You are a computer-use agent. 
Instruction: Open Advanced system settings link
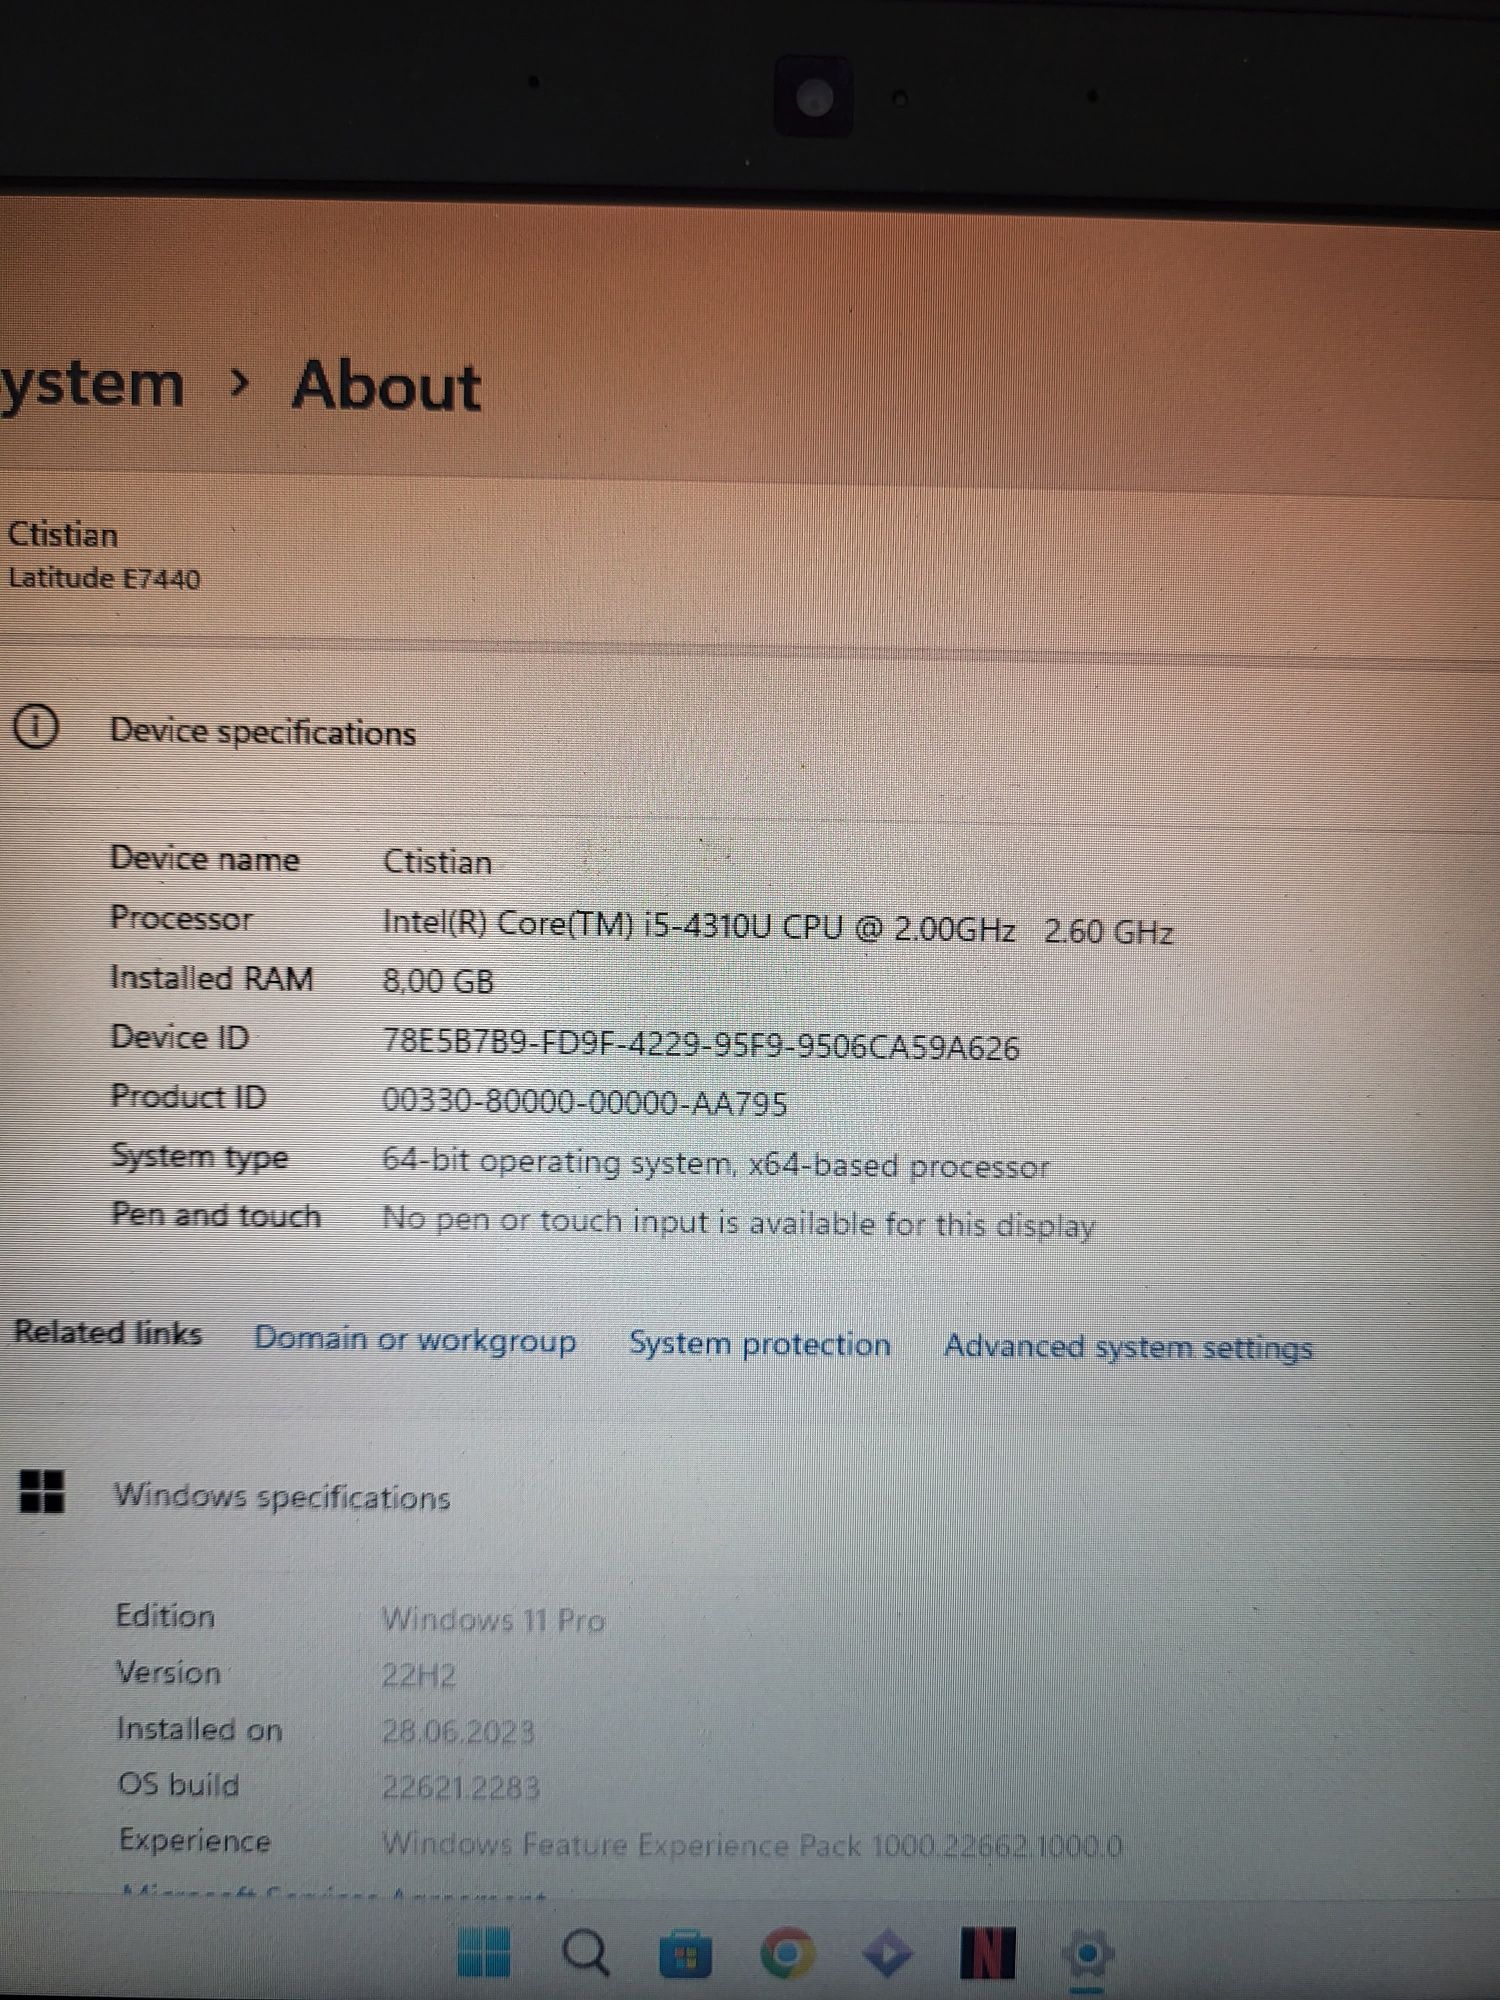pos(1128,1348)
